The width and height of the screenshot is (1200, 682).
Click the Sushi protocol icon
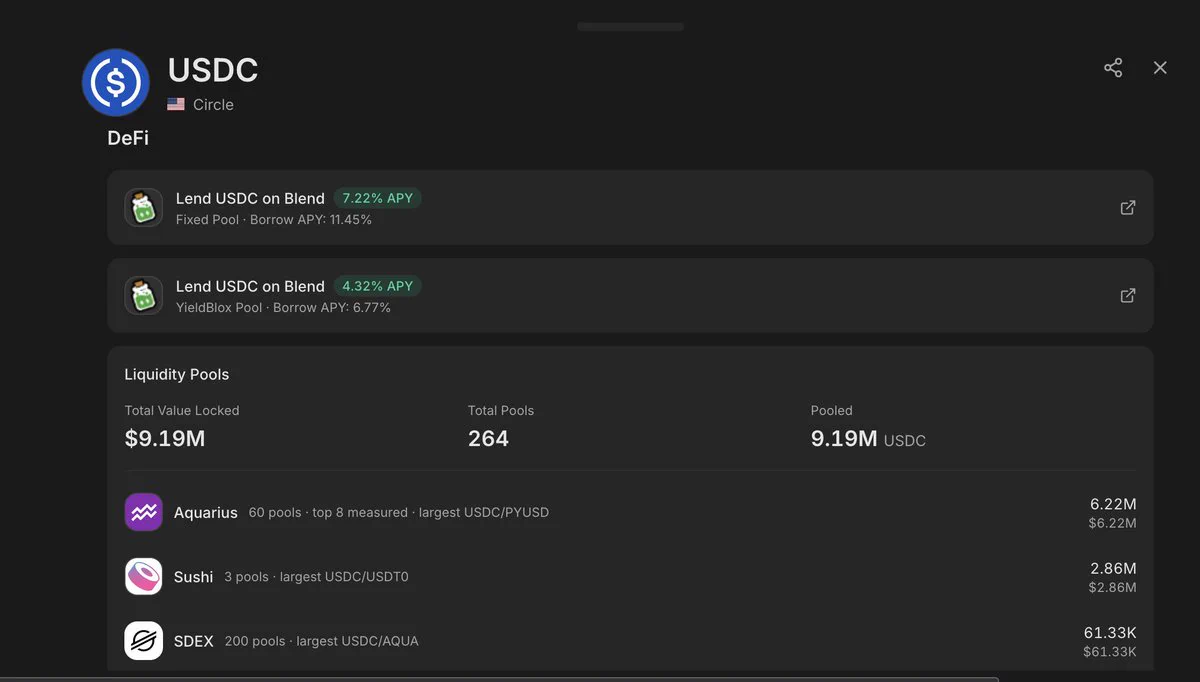(144, 576)
